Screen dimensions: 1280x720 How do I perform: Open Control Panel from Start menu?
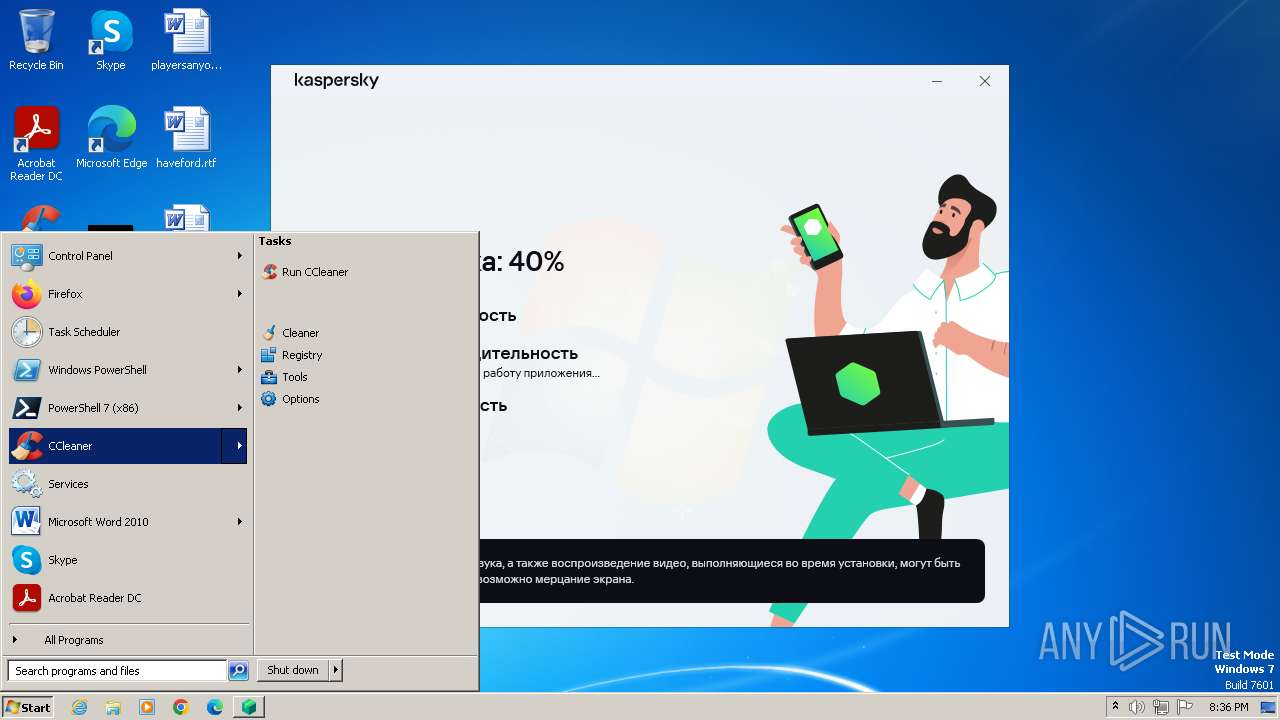(127, 256)
